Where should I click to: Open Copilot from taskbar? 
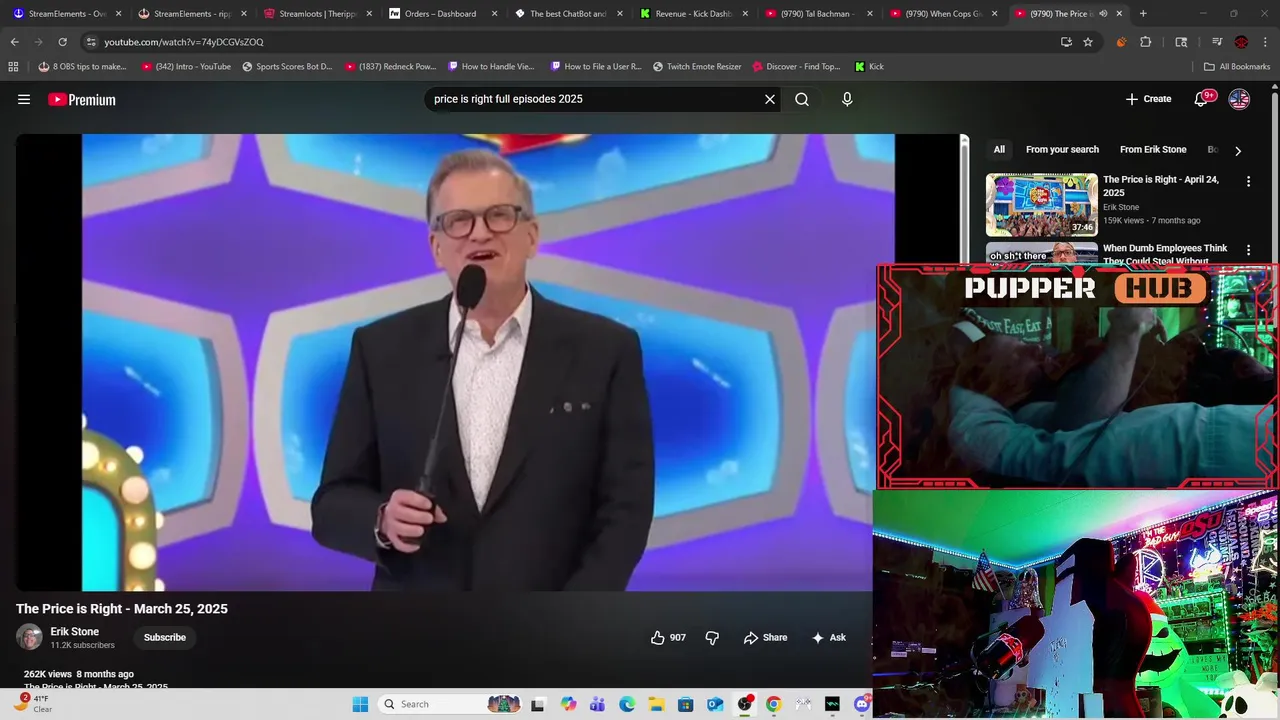[x=569, y=704]
